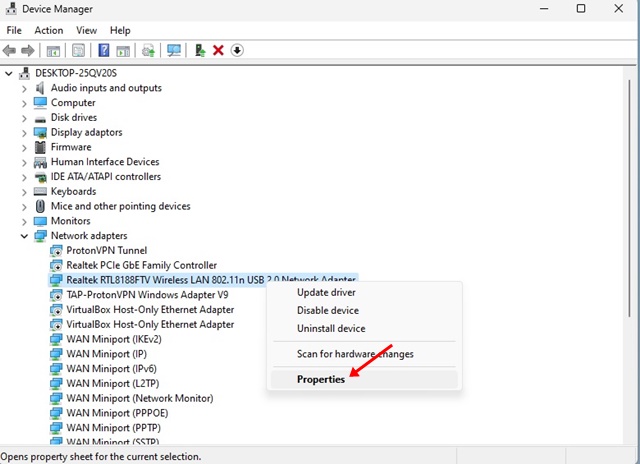The width and height of the screenshot is (640, 464).
Task: Select the Disk drives icon
Action: pos(40,118)
